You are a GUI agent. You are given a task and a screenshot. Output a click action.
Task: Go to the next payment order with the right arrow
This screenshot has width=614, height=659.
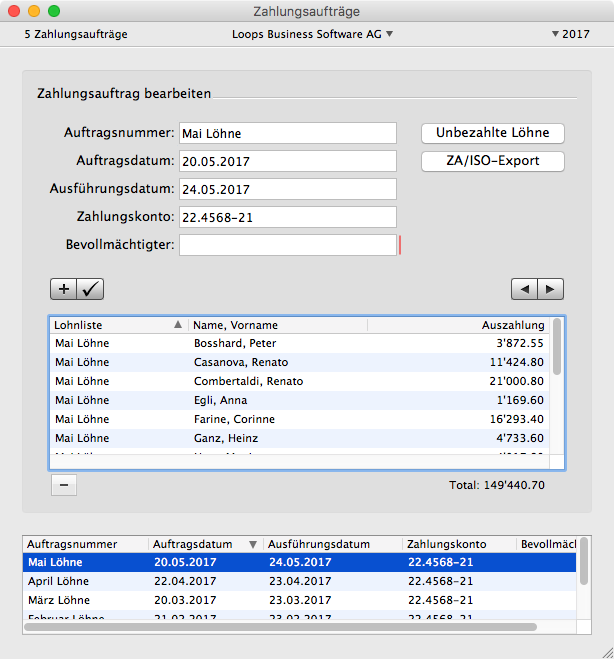coord(550,289)
